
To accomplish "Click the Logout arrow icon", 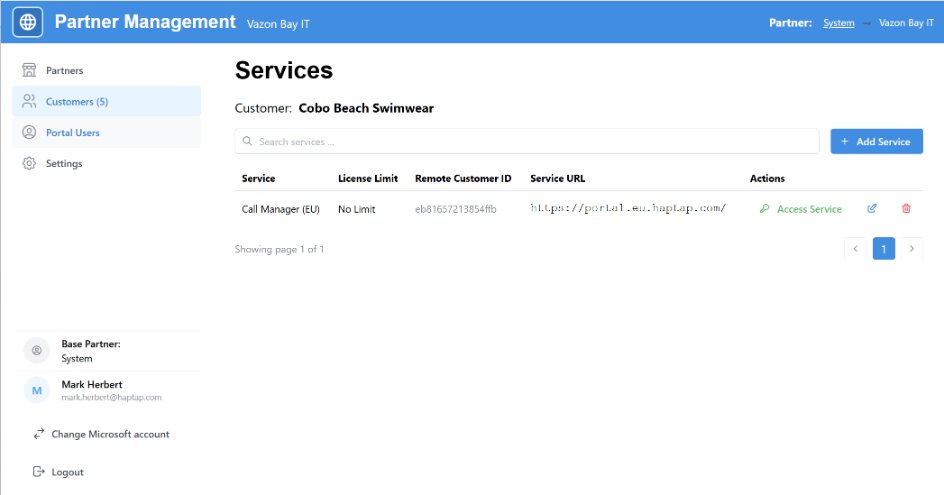I will point(39,472).
